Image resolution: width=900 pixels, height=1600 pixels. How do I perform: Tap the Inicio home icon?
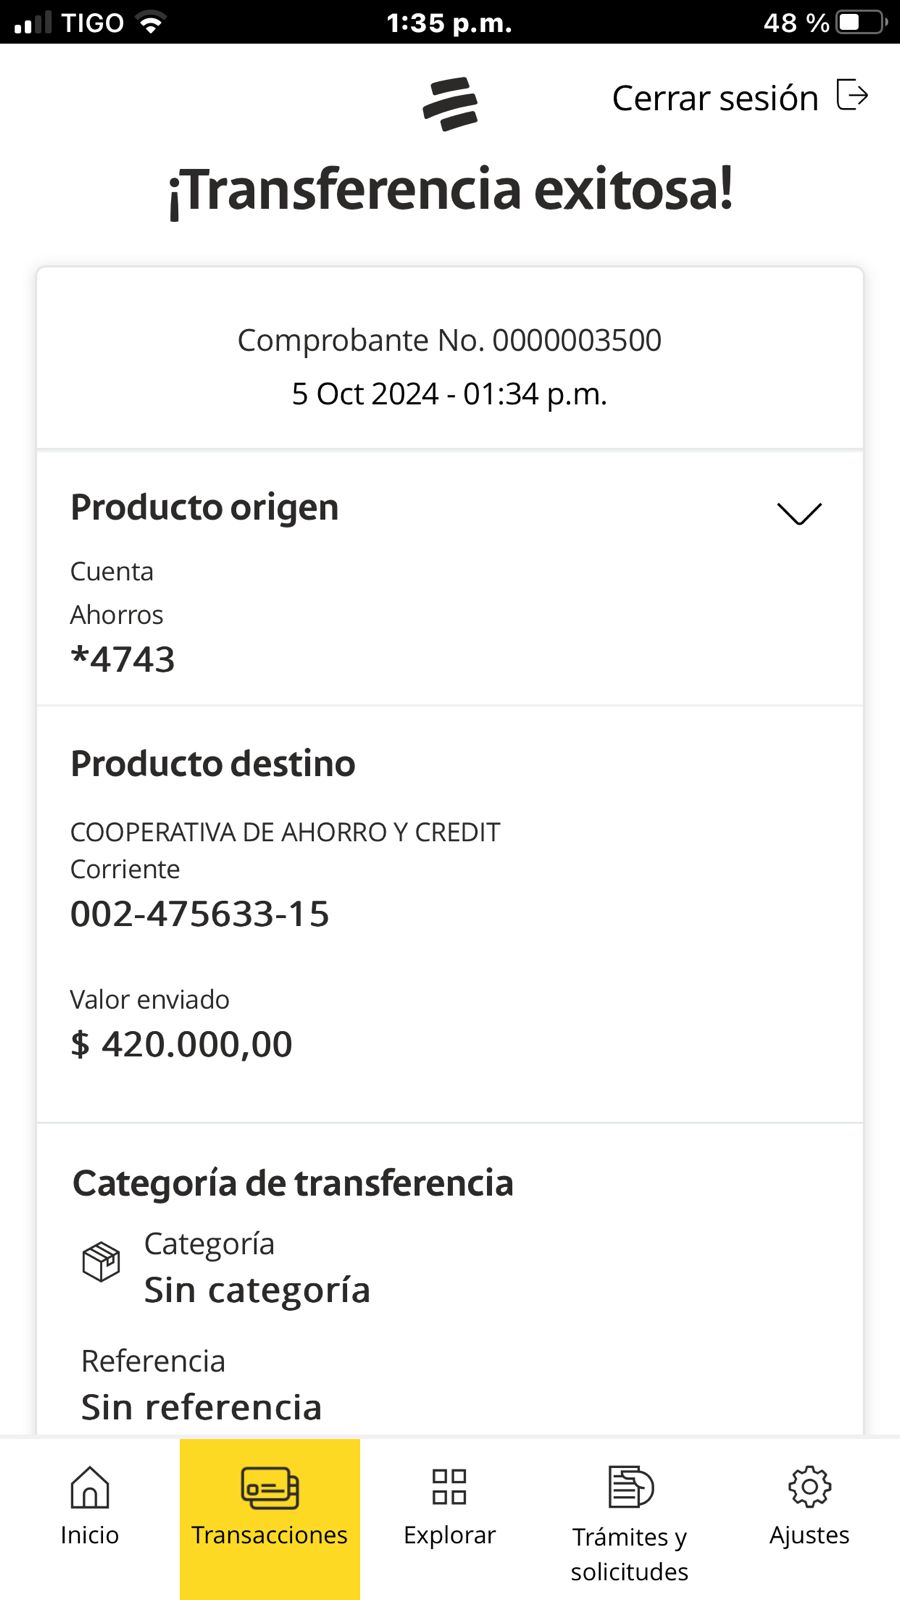pos(90,1487)
